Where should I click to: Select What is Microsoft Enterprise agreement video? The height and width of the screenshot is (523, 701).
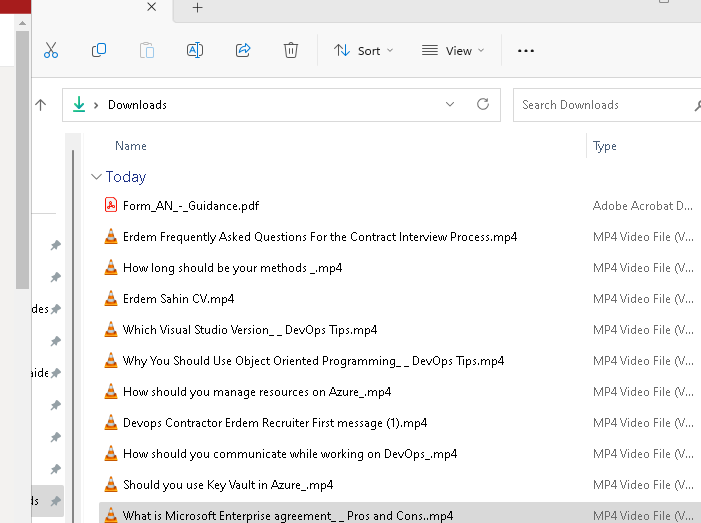[x=288, y=516]
